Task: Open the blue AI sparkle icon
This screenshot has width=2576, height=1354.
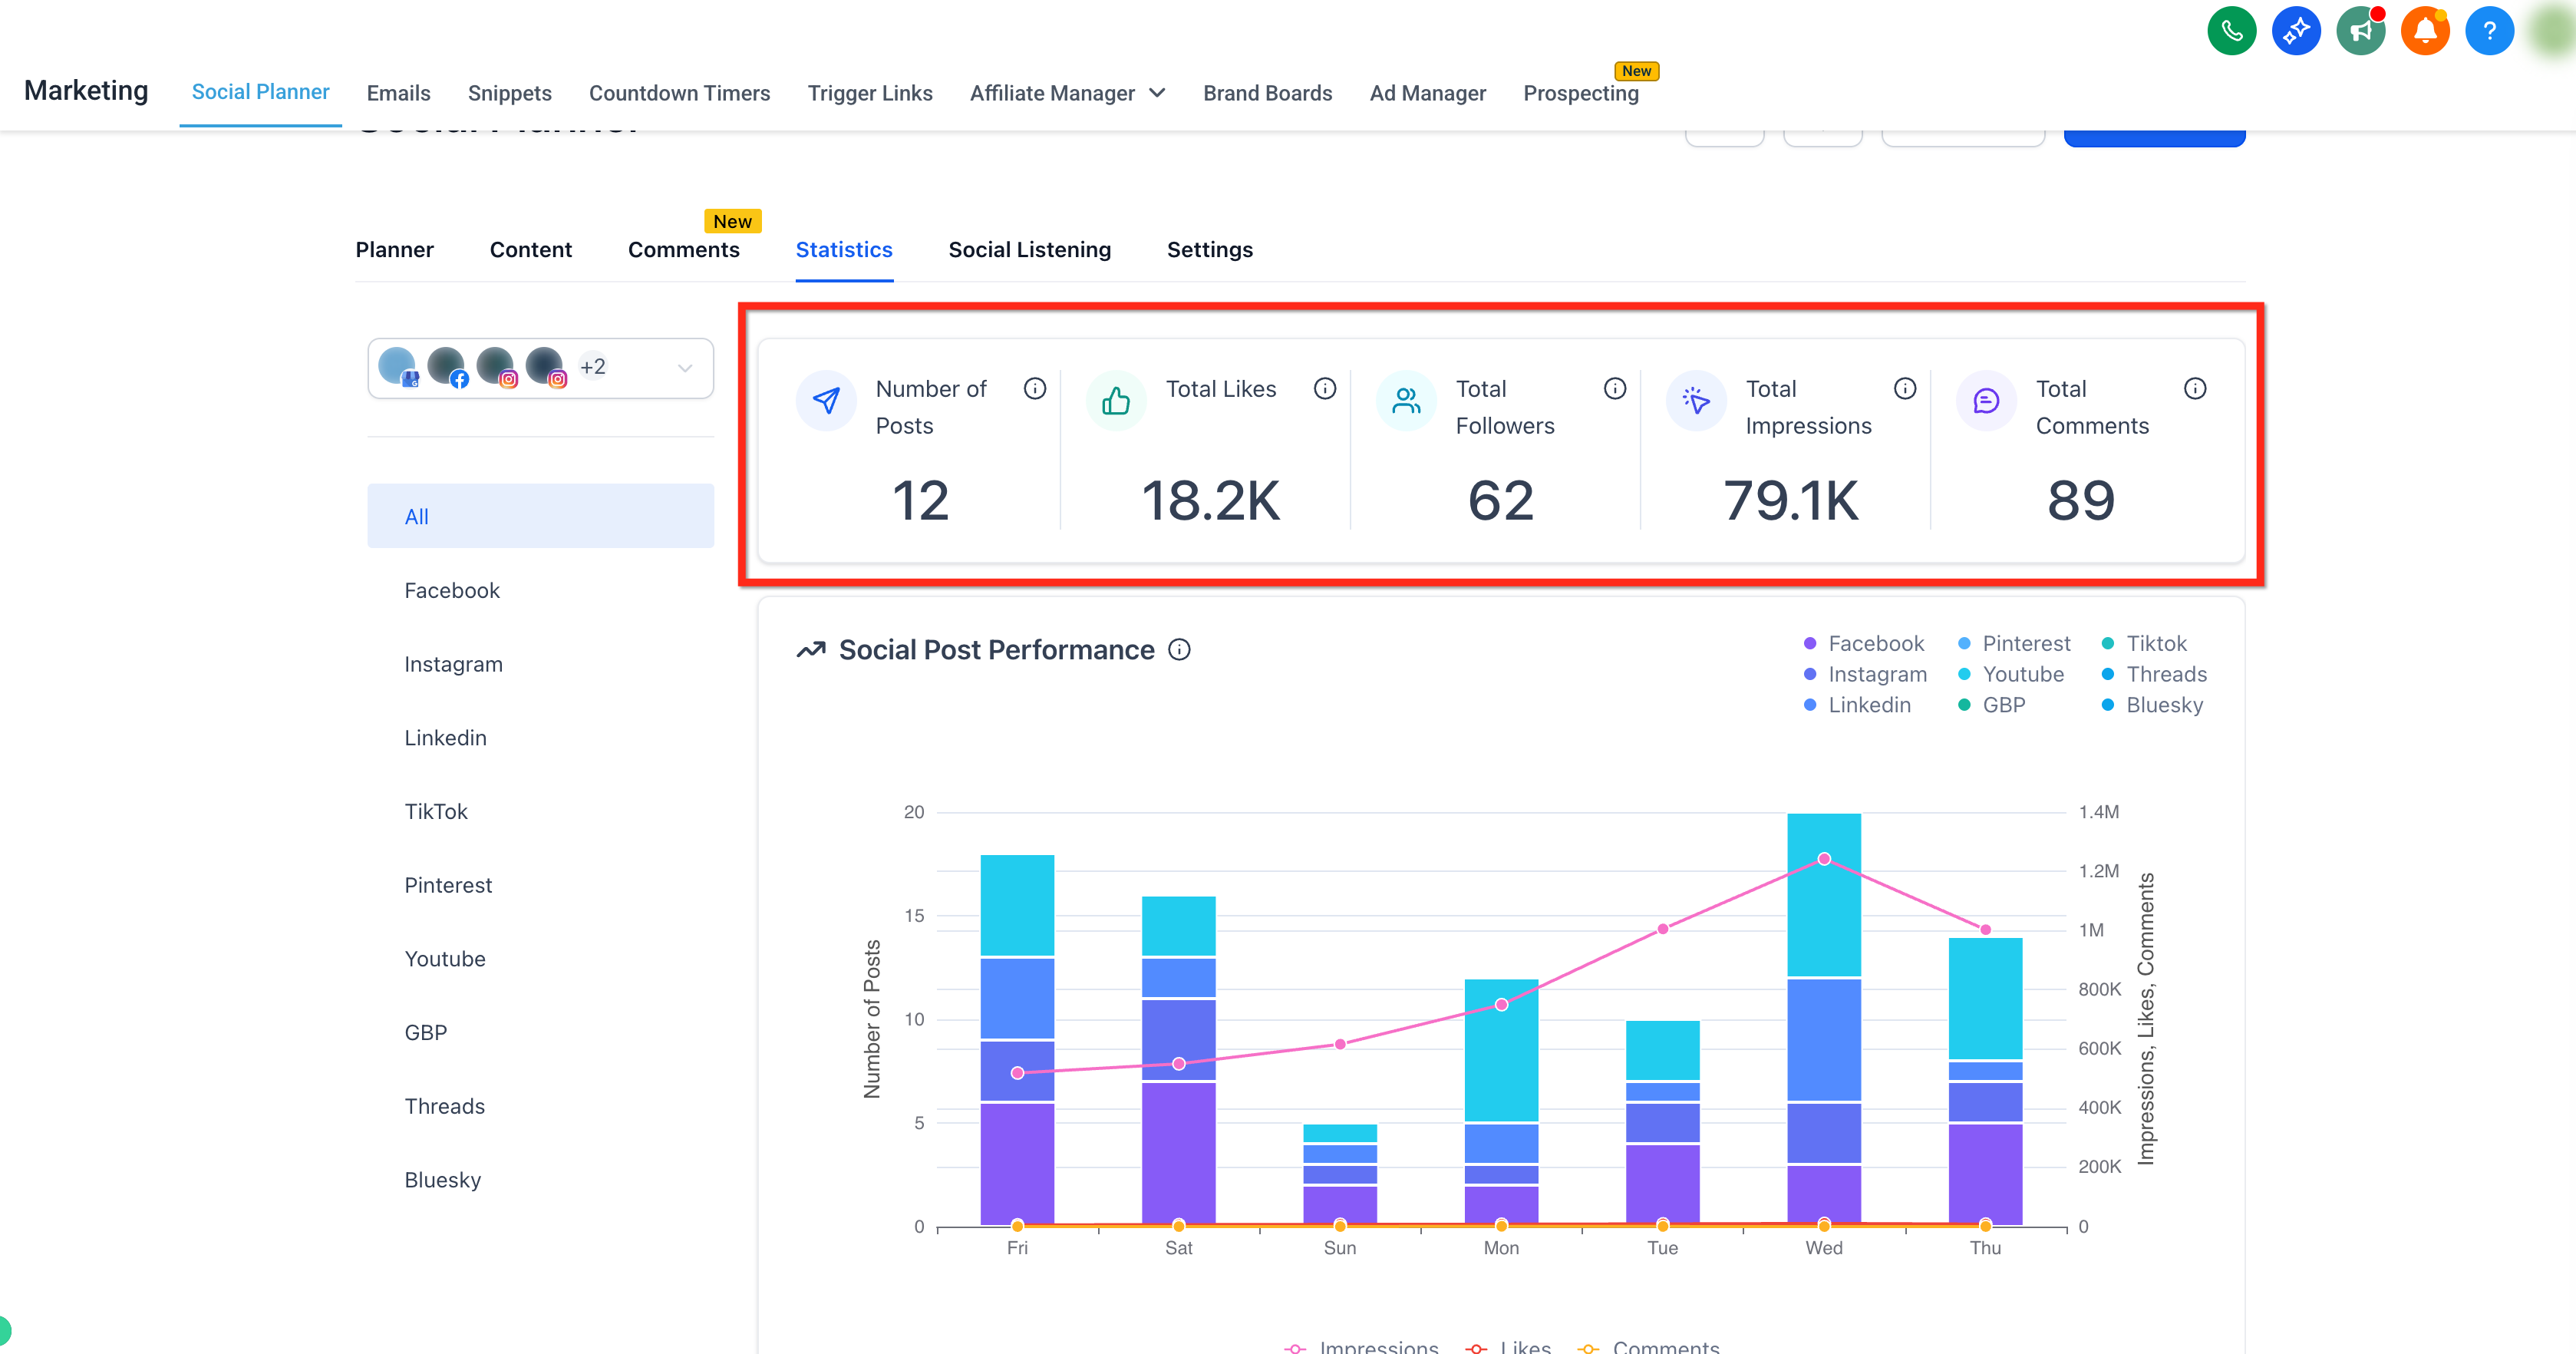Action: click(2296, 30)
